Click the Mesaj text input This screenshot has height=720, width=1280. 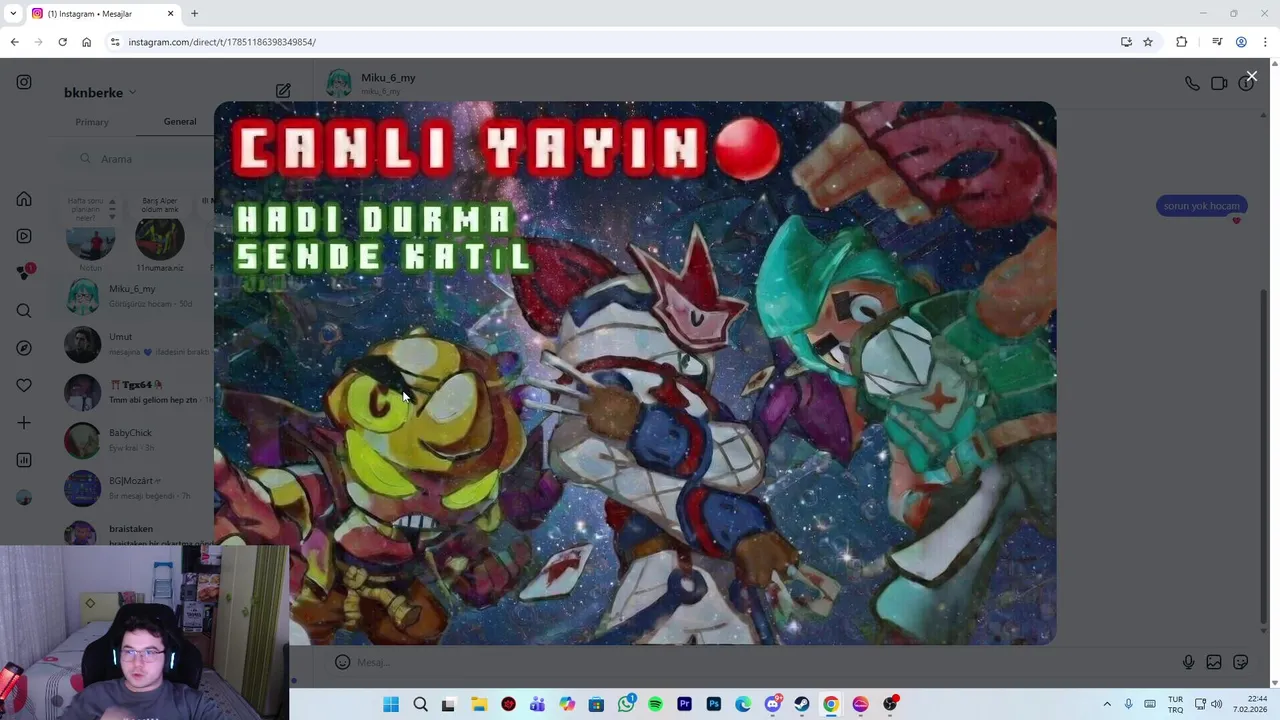pos(760,662)
